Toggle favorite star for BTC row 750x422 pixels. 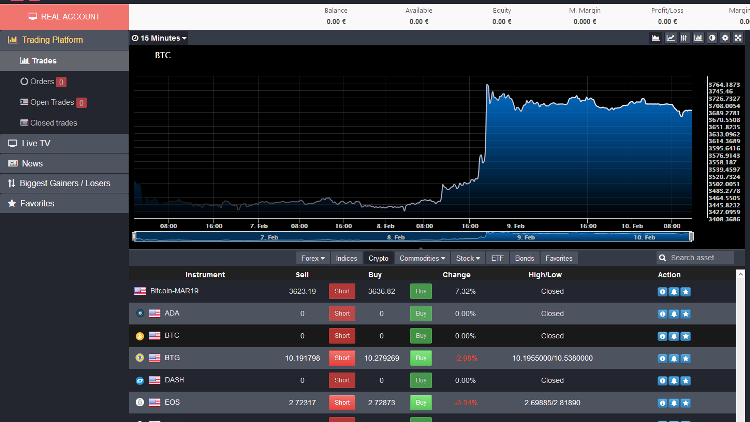(x=685, y=336)
